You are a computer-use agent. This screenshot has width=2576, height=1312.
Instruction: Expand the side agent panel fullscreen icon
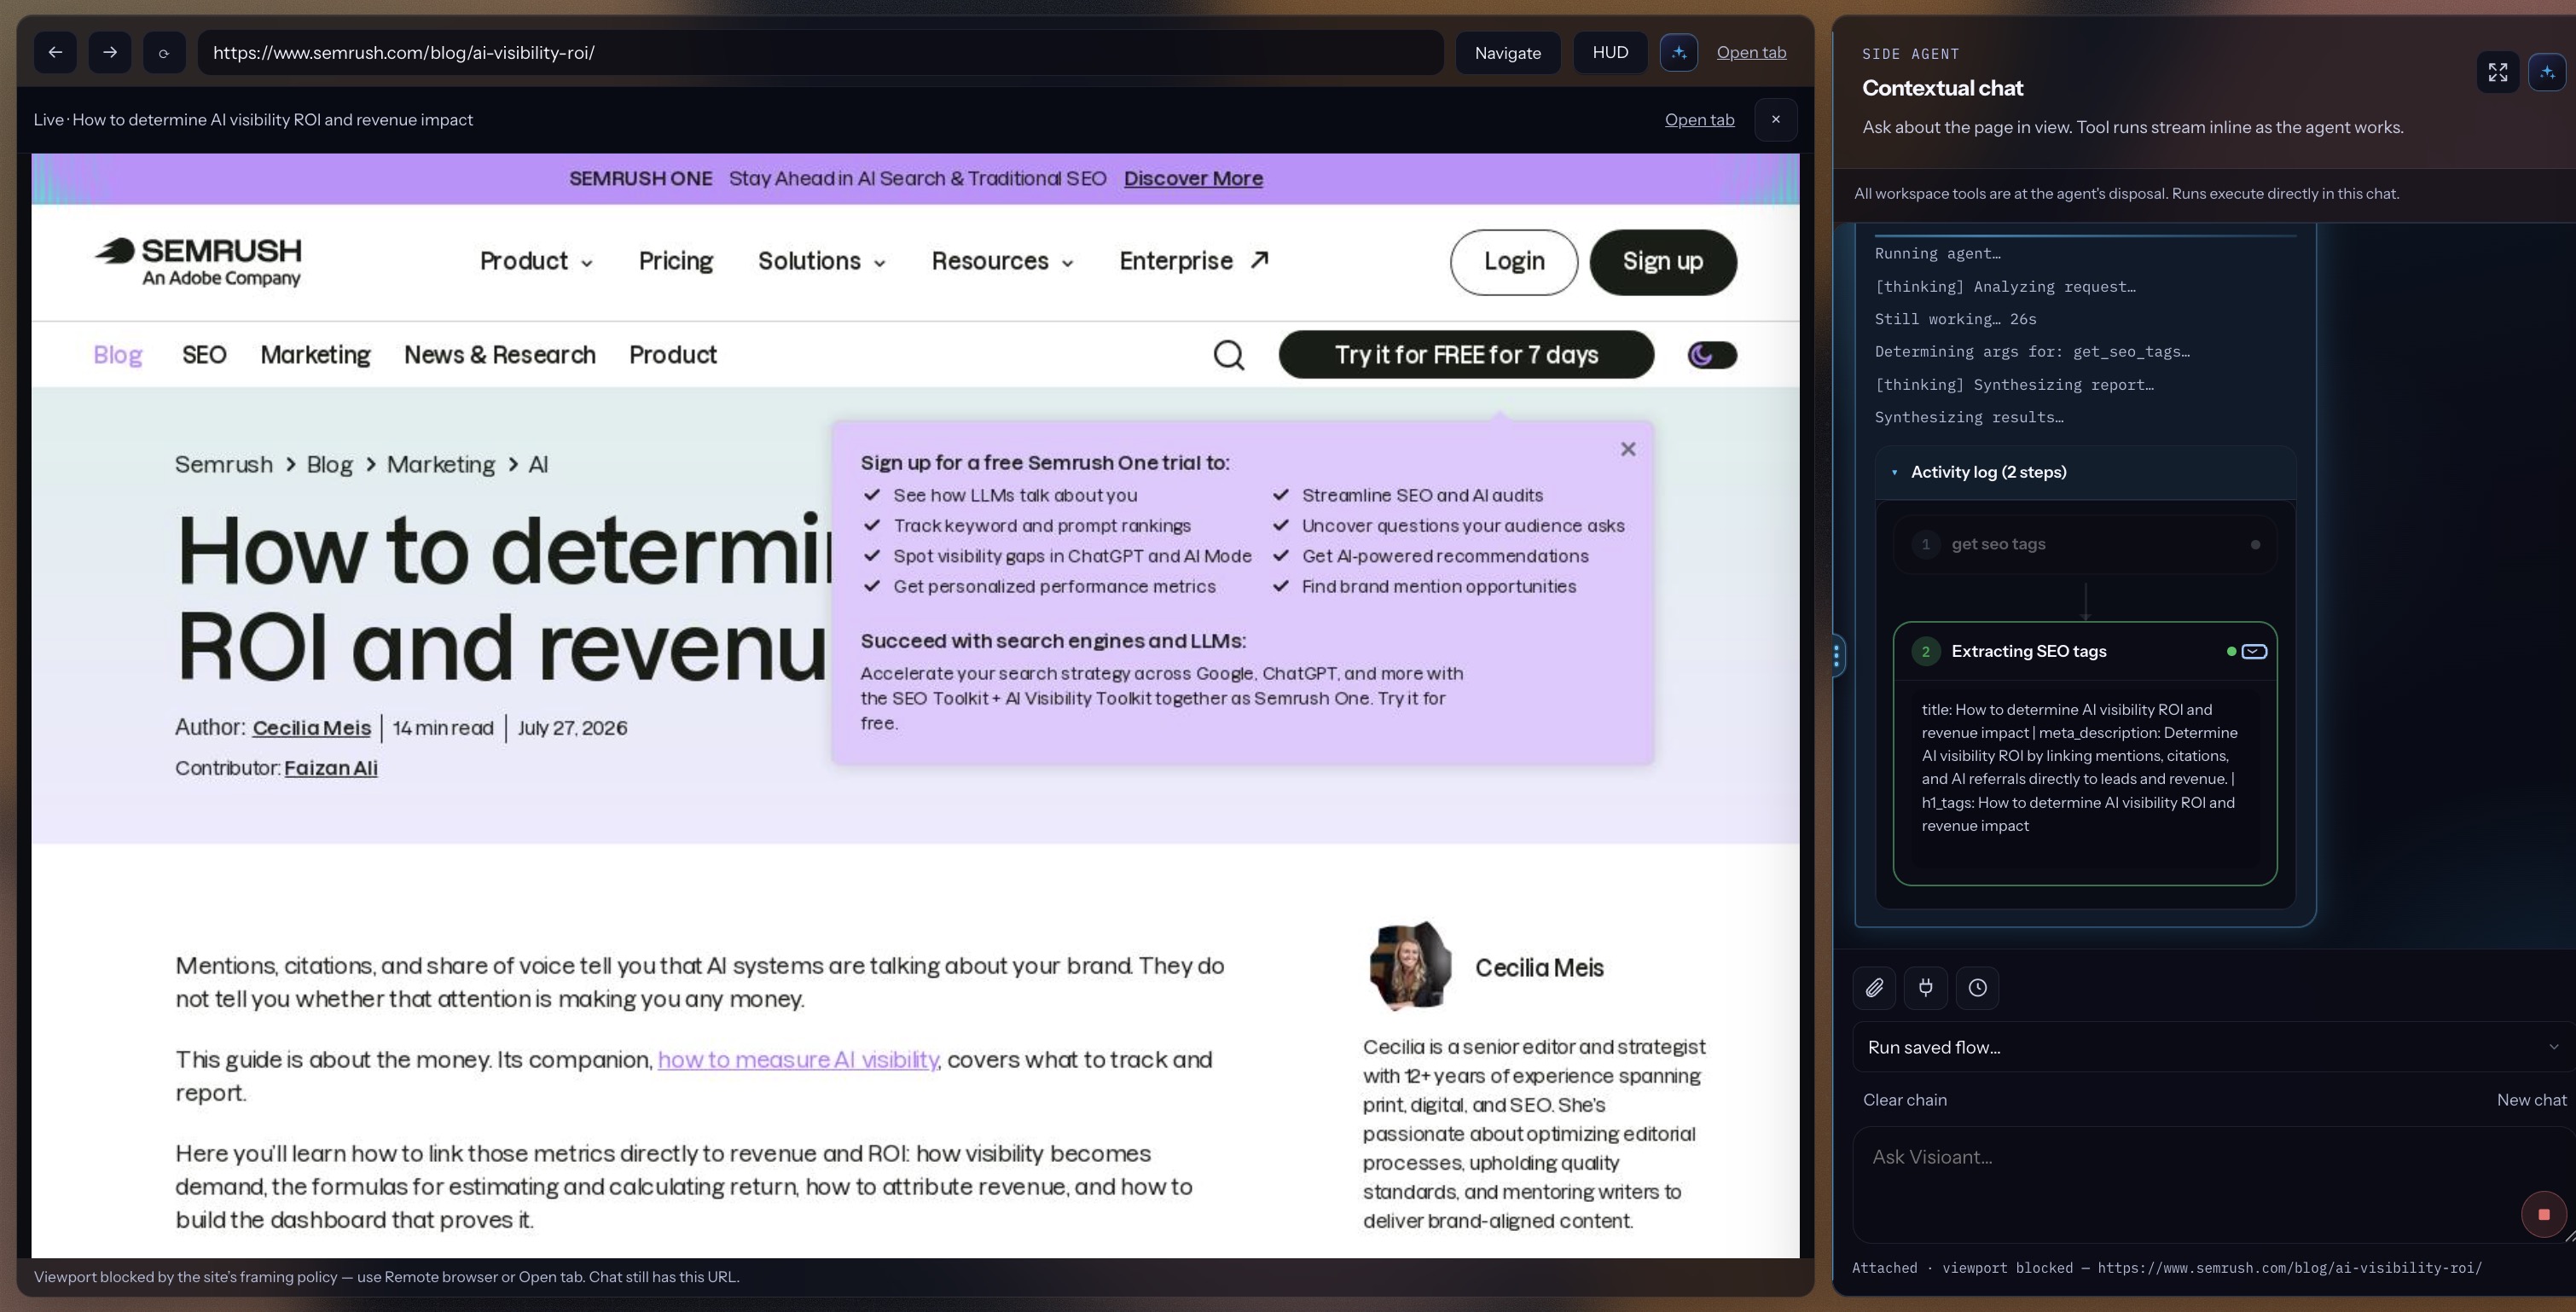coord(2497,72)
